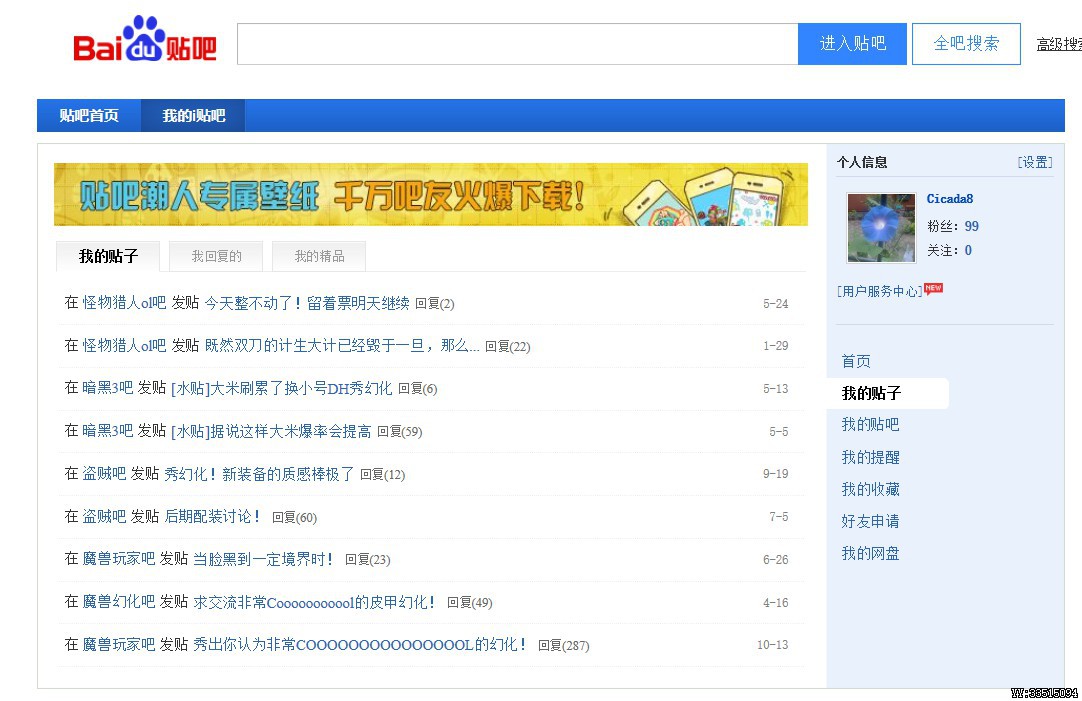Click the username Cicada8 link

950,199
